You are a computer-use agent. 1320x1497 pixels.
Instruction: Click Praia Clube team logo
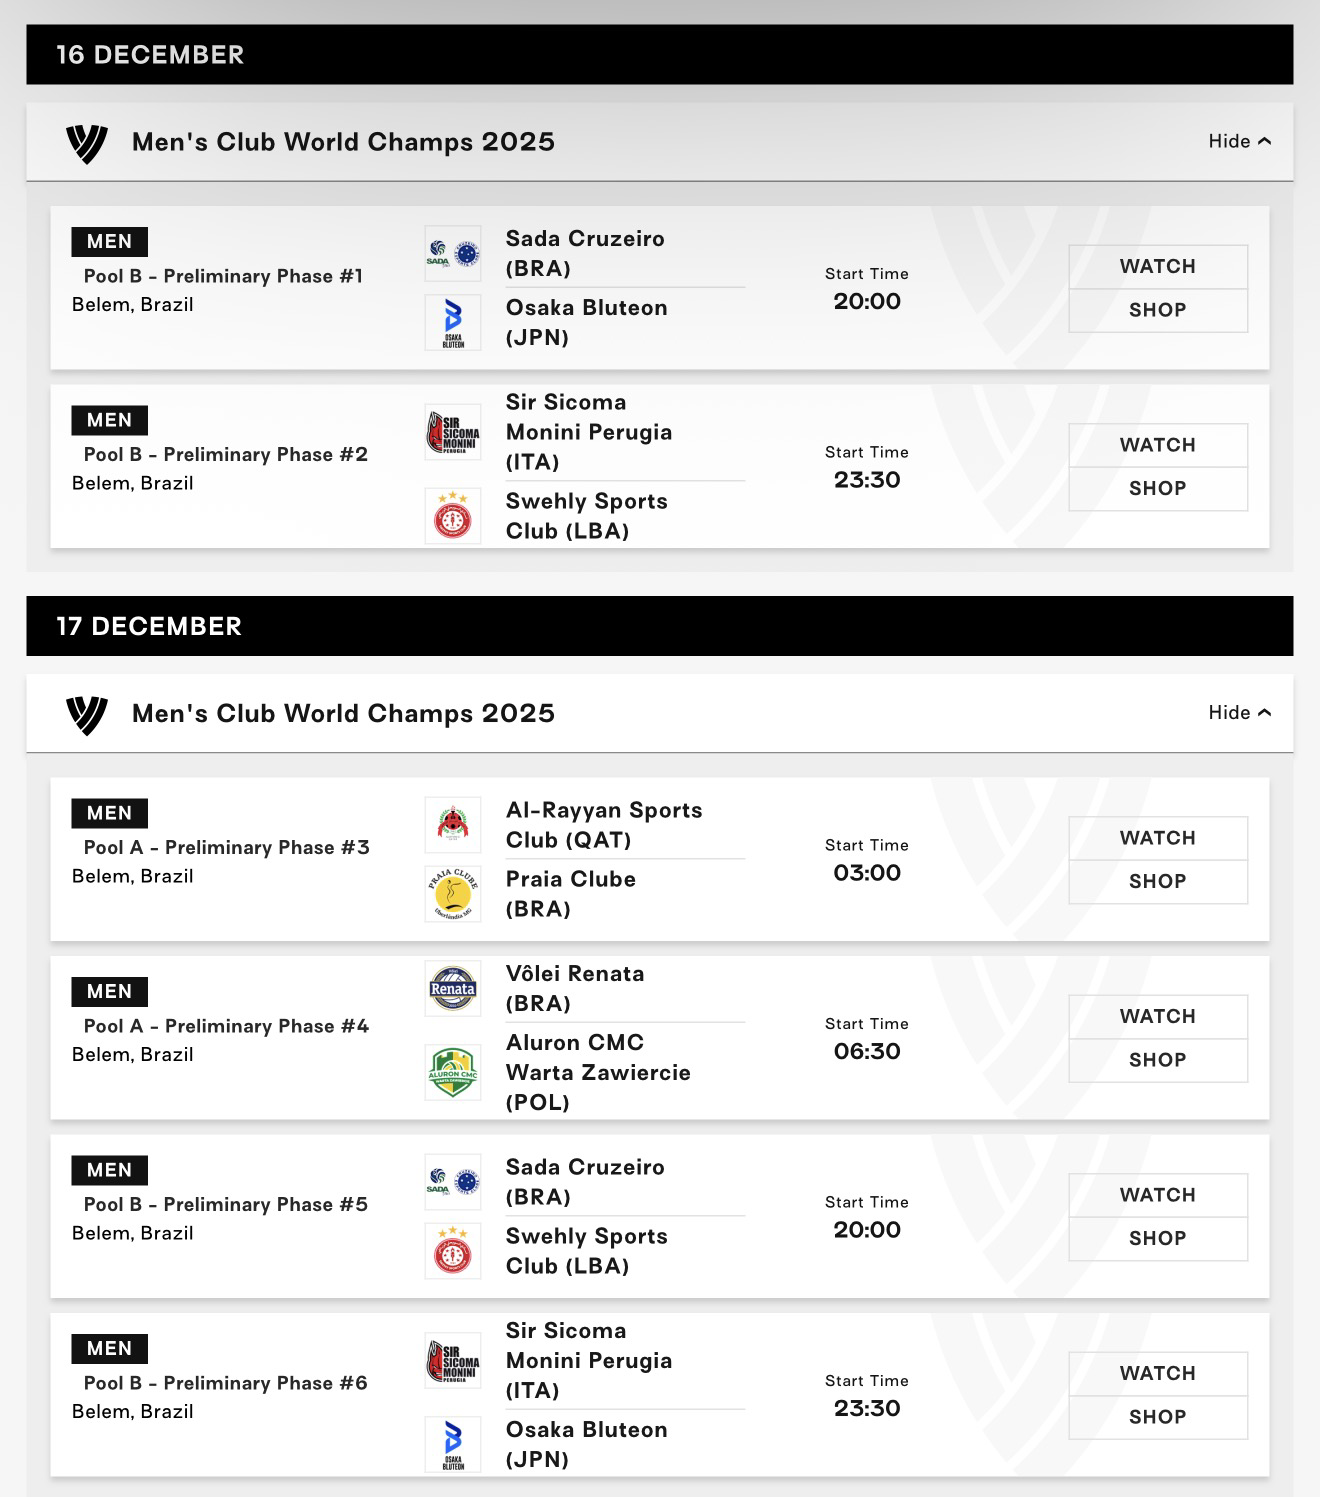click(453, 894)
